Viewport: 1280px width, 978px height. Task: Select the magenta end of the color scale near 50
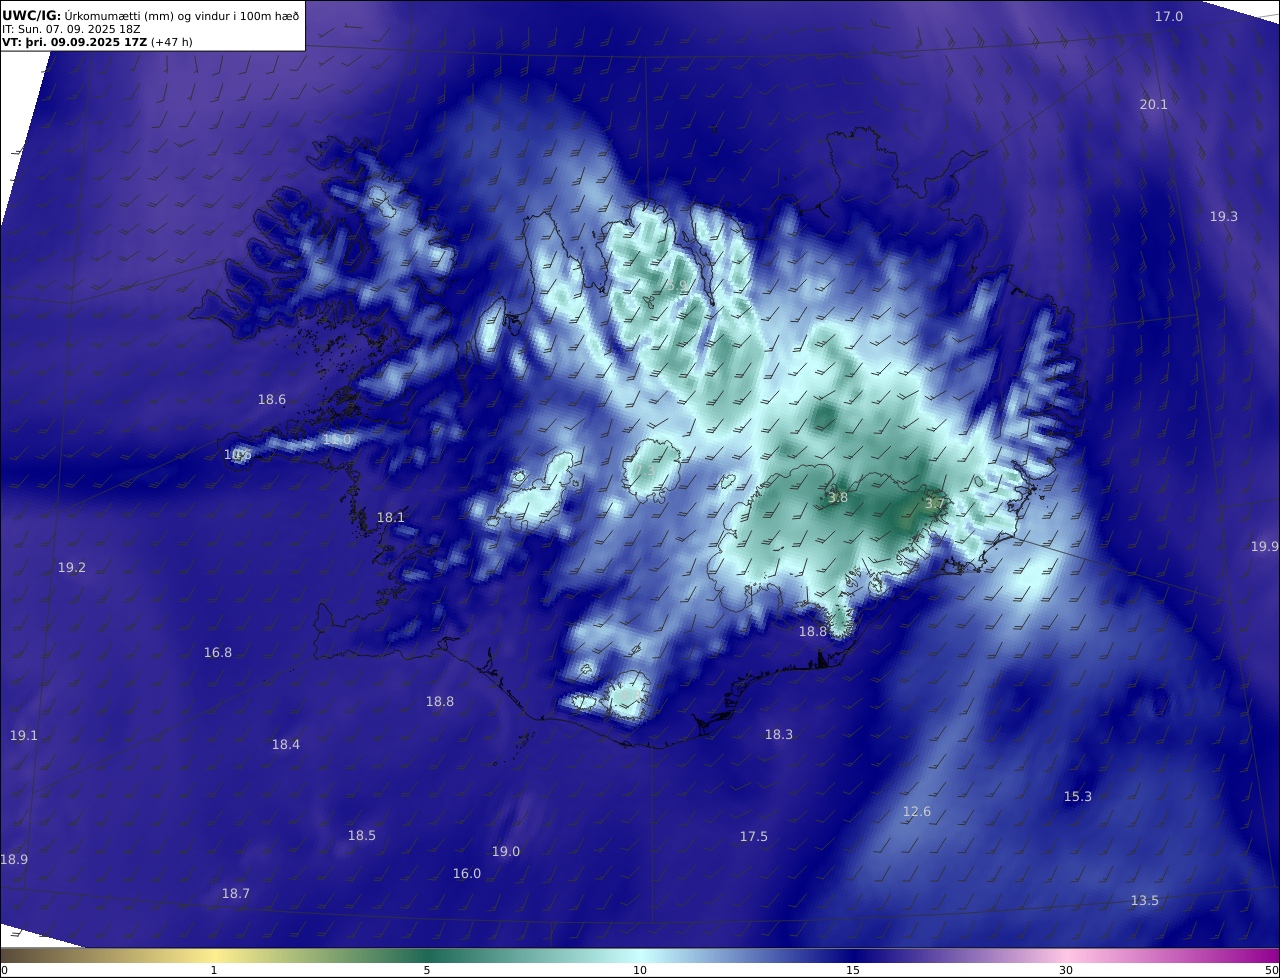click(x=1266, y=955)
